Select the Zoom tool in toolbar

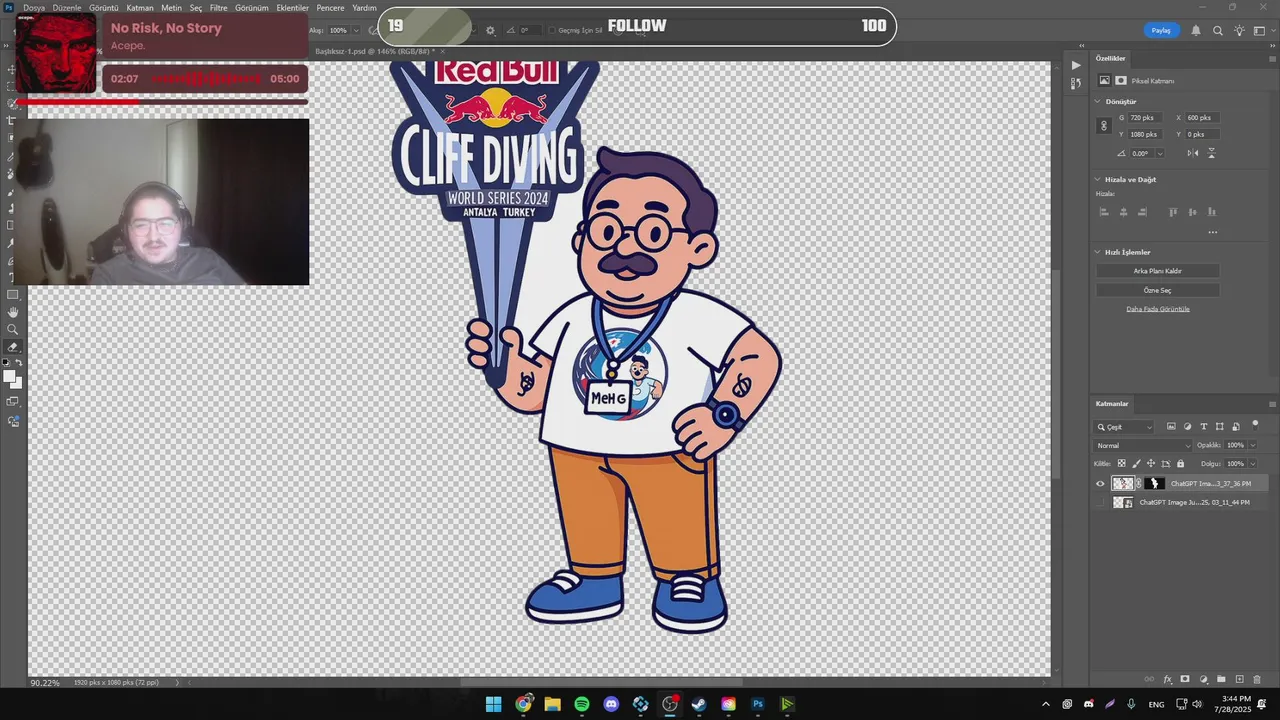(13, 330)
